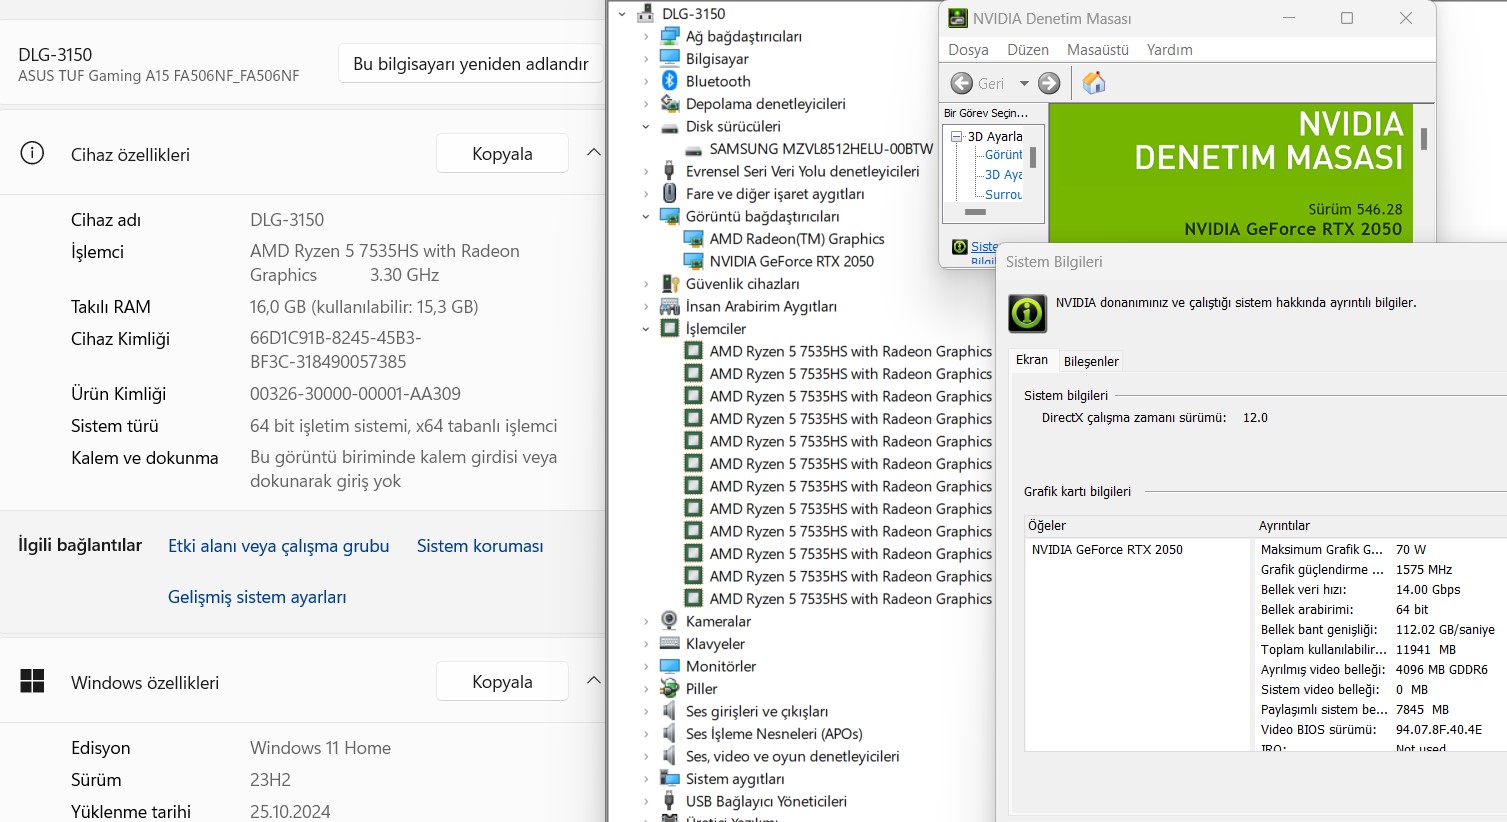Select NVIDIA GeForce RTX 2050 in Device Manager
1507x822 pixels.
(791, 261)
